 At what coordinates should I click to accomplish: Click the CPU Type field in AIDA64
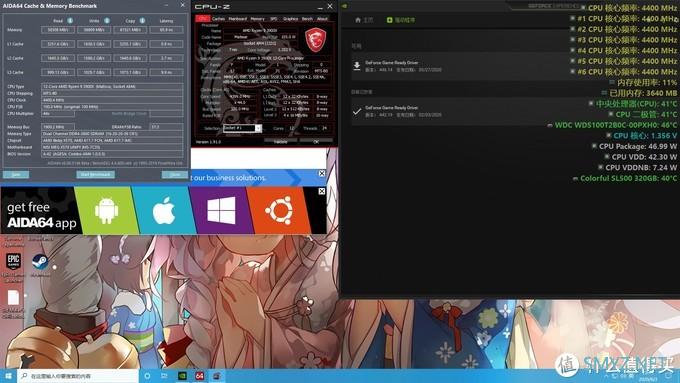[112, 86]
